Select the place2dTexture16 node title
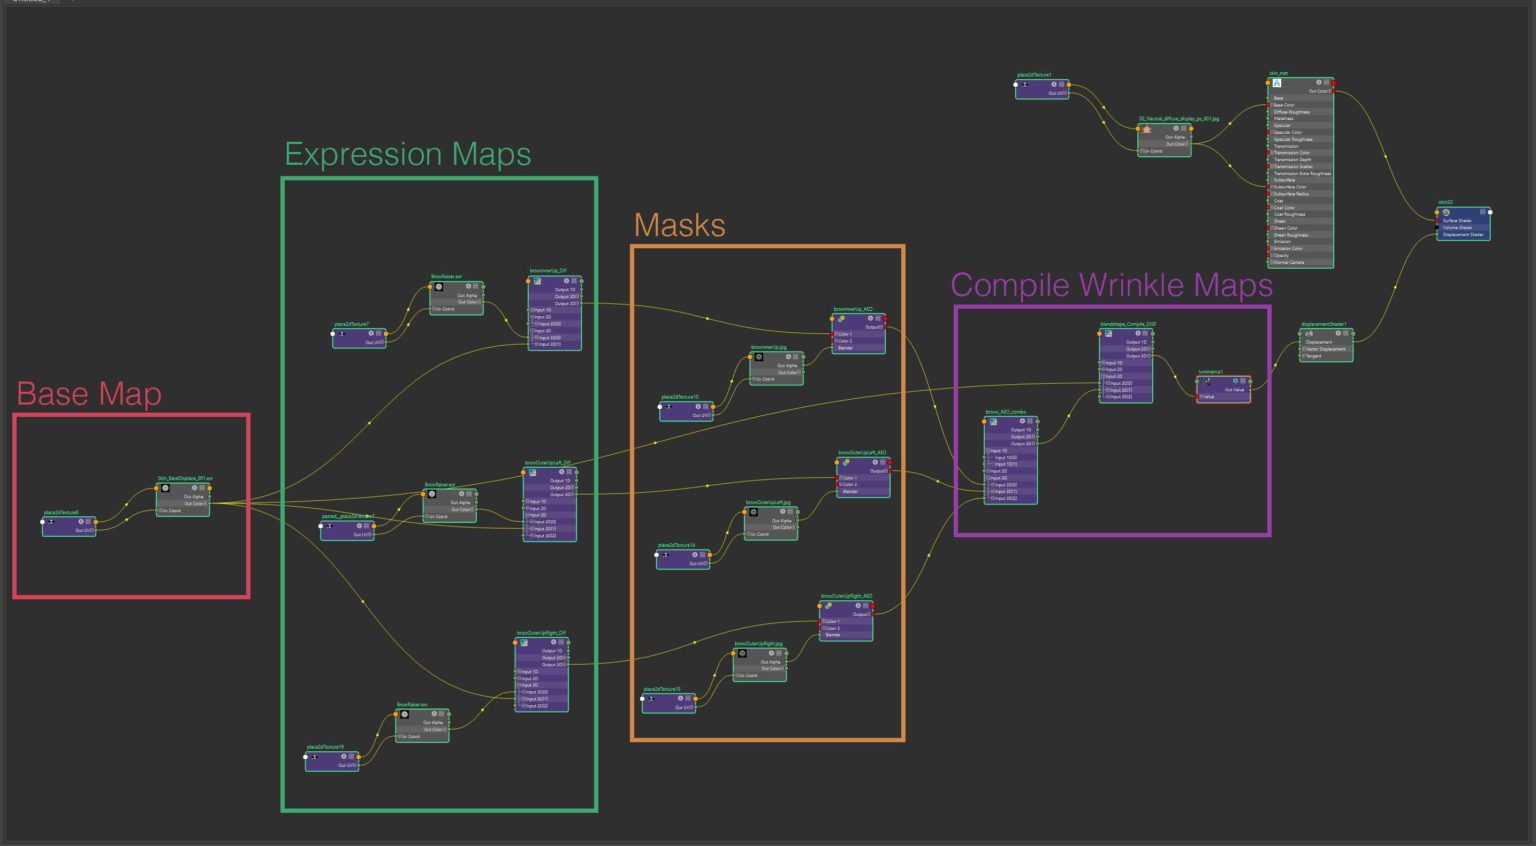Image resolution: width=1536 pixels, height=846 pixels. click(325, 747)
